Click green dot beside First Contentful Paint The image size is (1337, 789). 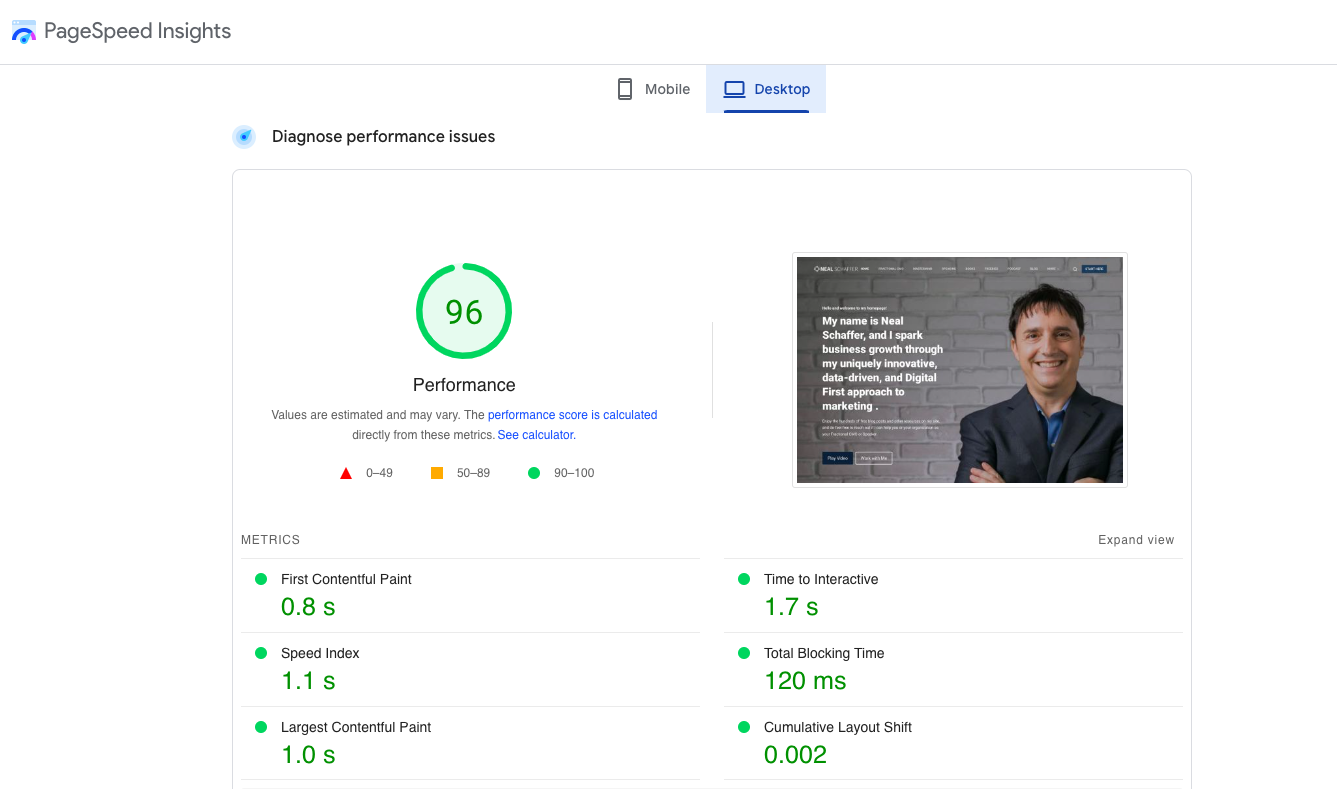pyautogui.click(x=261, y=579)
